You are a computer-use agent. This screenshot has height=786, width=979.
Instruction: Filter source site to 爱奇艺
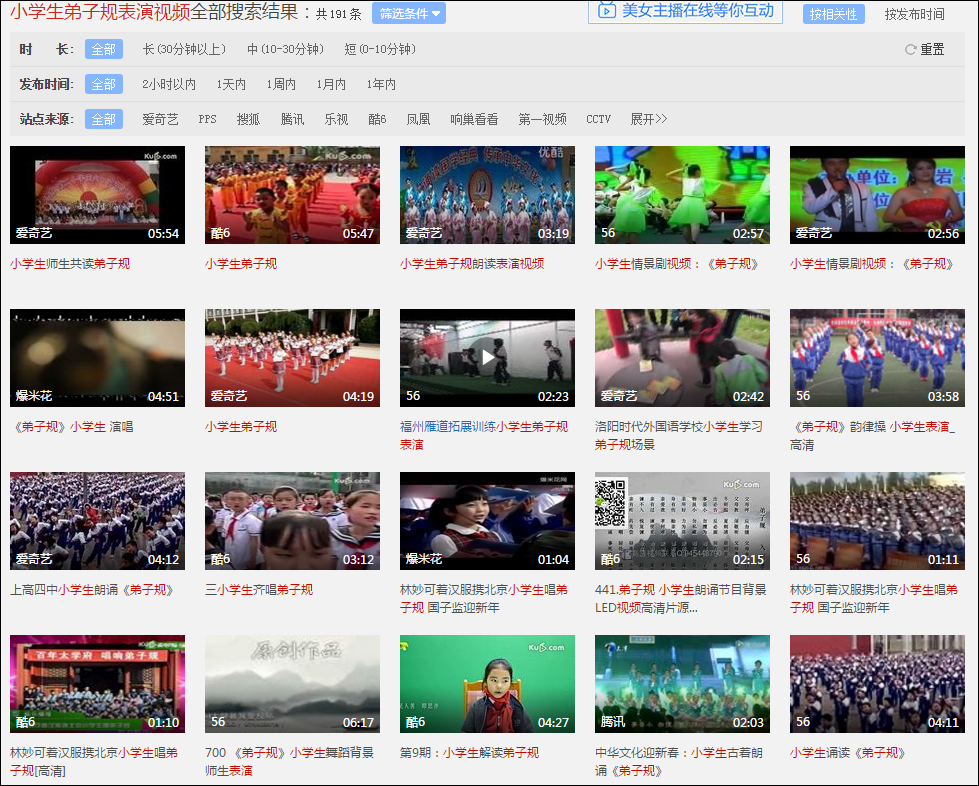160,119
